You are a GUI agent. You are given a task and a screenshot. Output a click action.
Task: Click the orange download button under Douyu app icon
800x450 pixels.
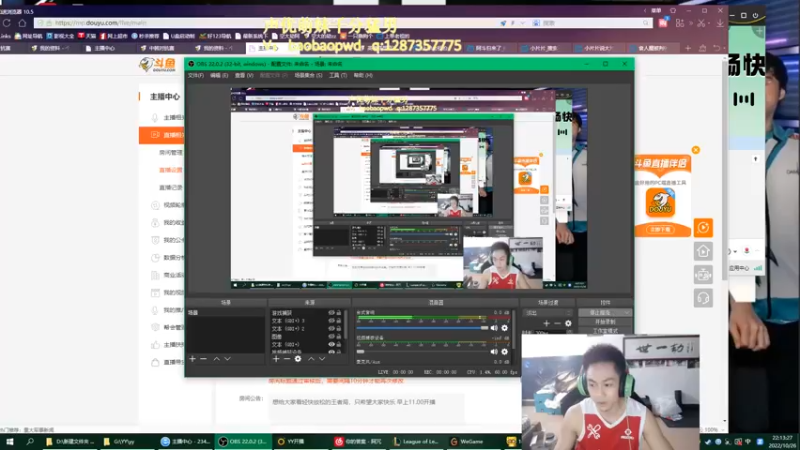661,230
